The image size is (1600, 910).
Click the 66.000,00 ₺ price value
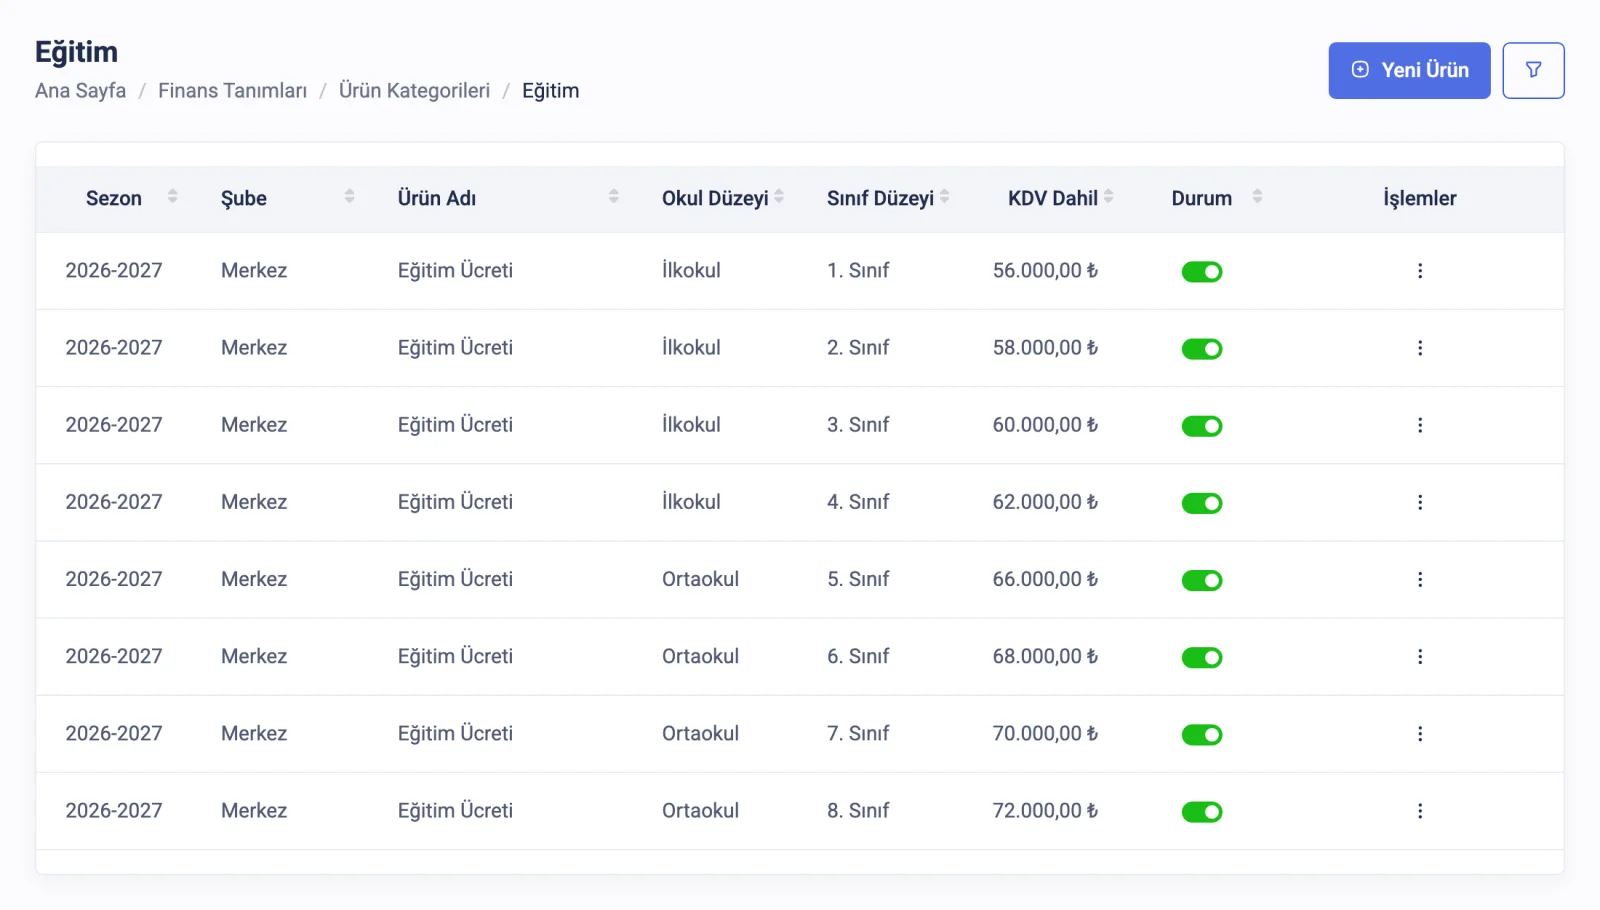point(1045,579)
